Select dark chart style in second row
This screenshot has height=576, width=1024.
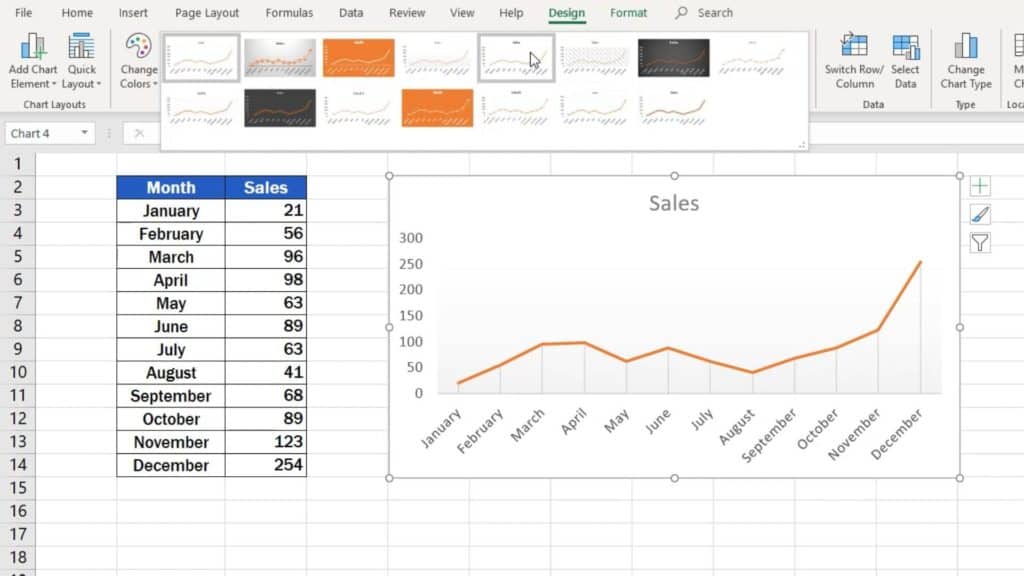pyautogui.click(x=280, y=108)
